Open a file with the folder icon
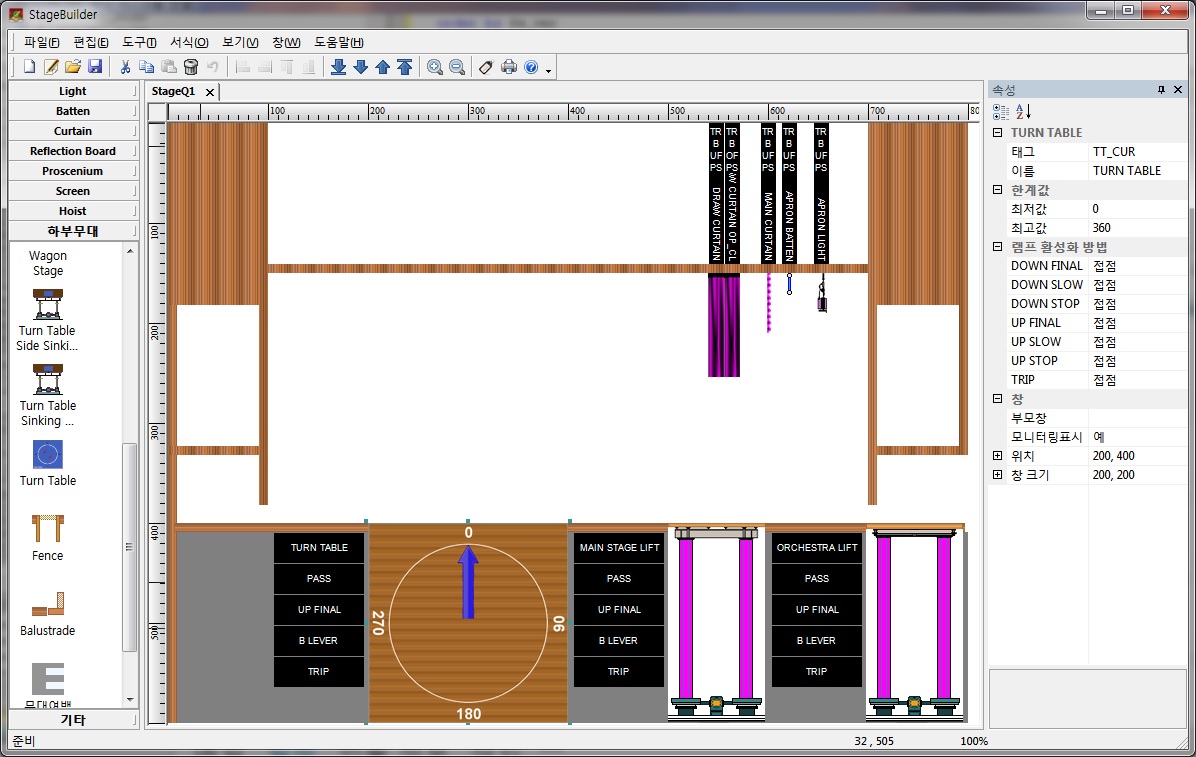 click(x=73, y=67)
